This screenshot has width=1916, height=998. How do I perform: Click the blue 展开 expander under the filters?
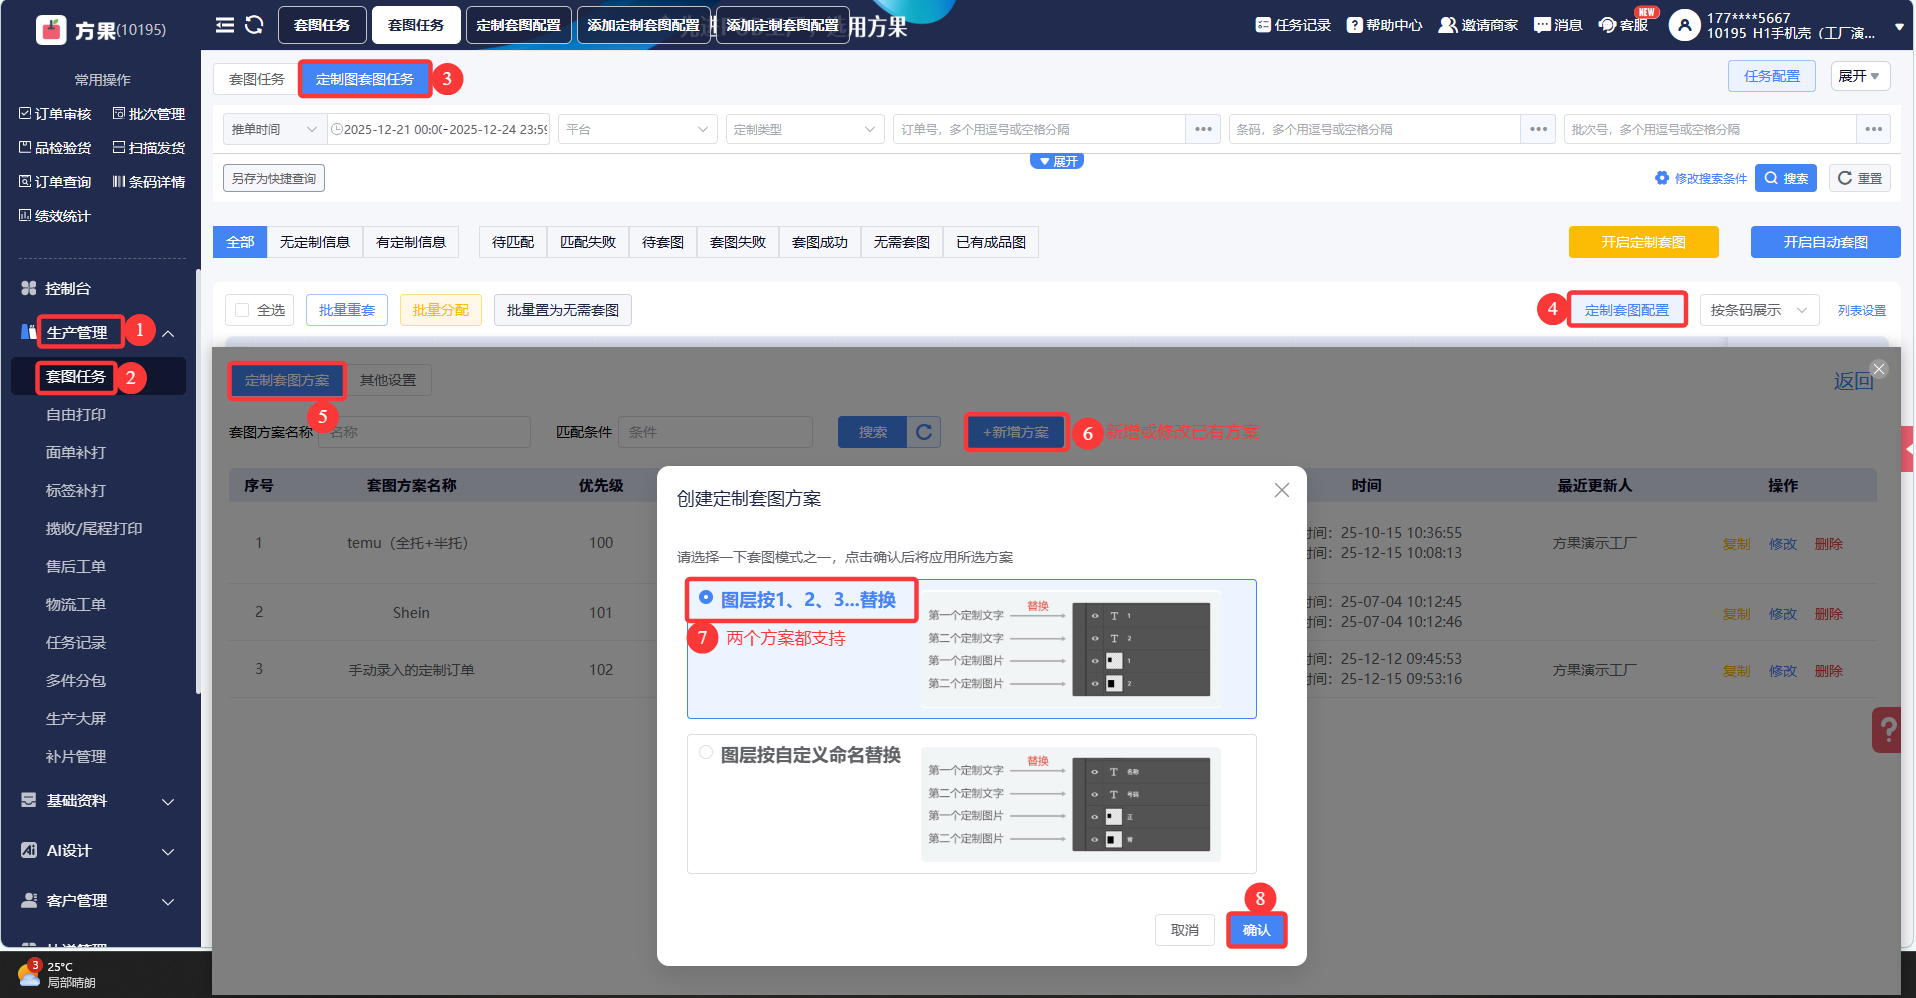click(x=1057, y=161)
